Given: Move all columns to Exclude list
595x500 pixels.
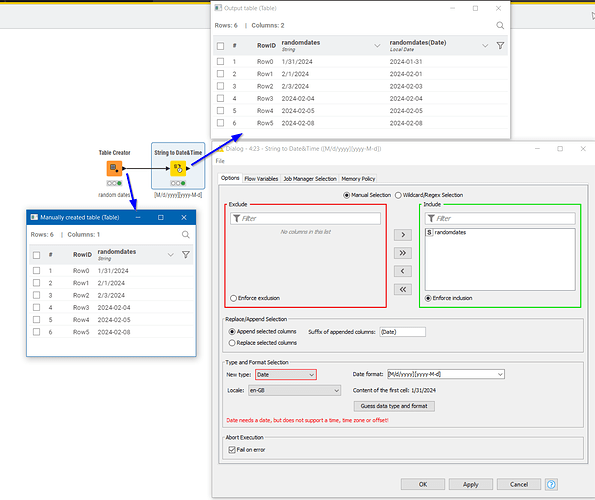Looking at the screenshot, I should [x=403, y=289].
